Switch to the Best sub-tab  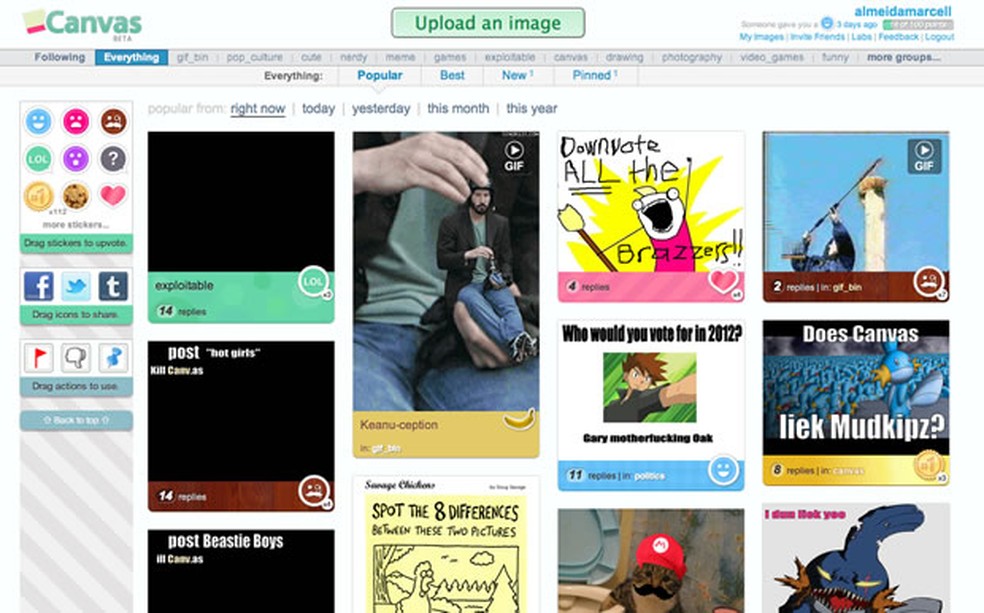coord(452,75)
